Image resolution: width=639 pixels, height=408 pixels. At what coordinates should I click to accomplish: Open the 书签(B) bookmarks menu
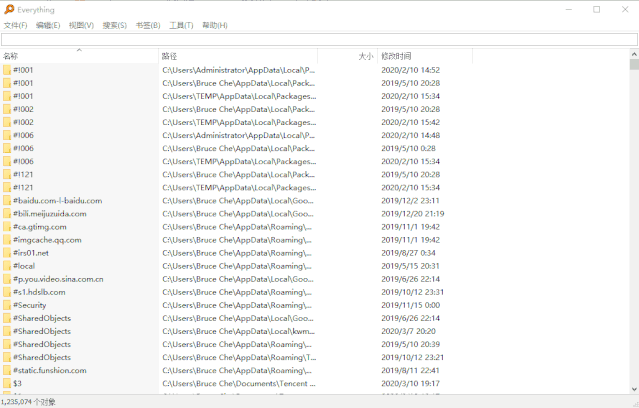pyautogui.click(x=147, y=25)
